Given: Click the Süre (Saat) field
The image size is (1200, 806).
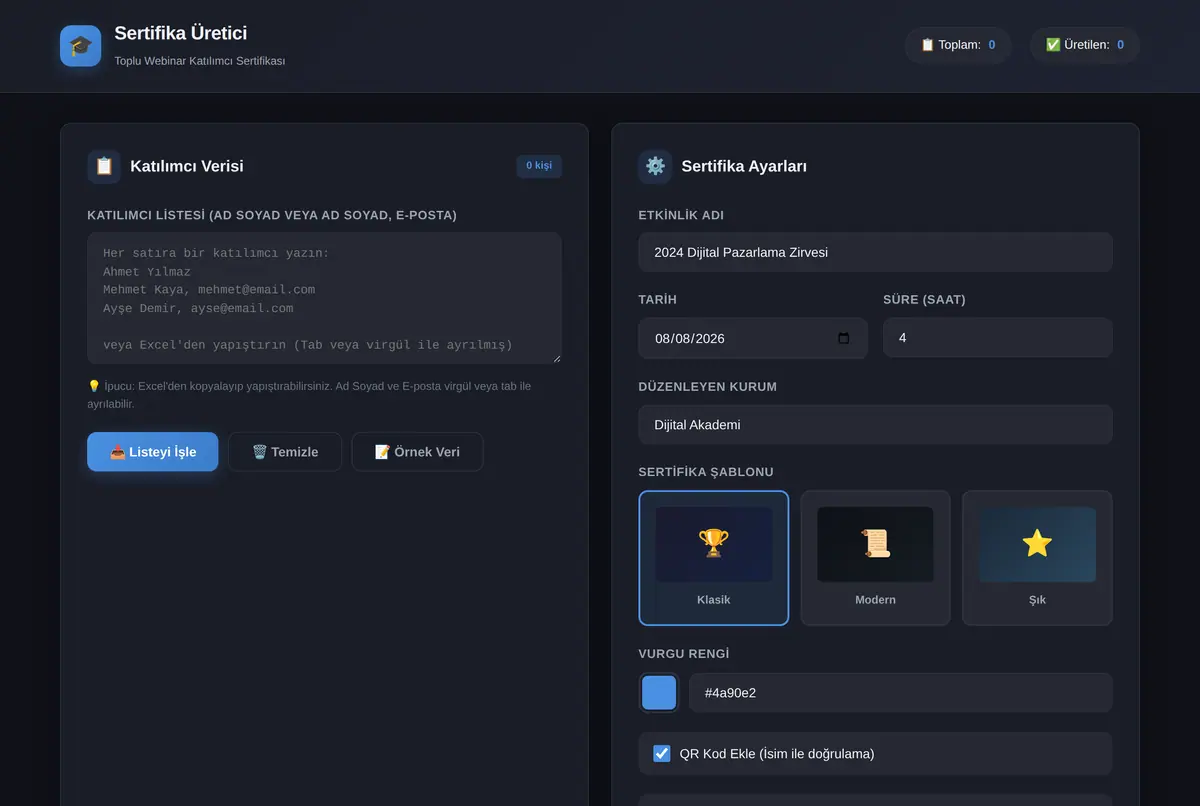Looking at the screenshot, I should (997, 338).
